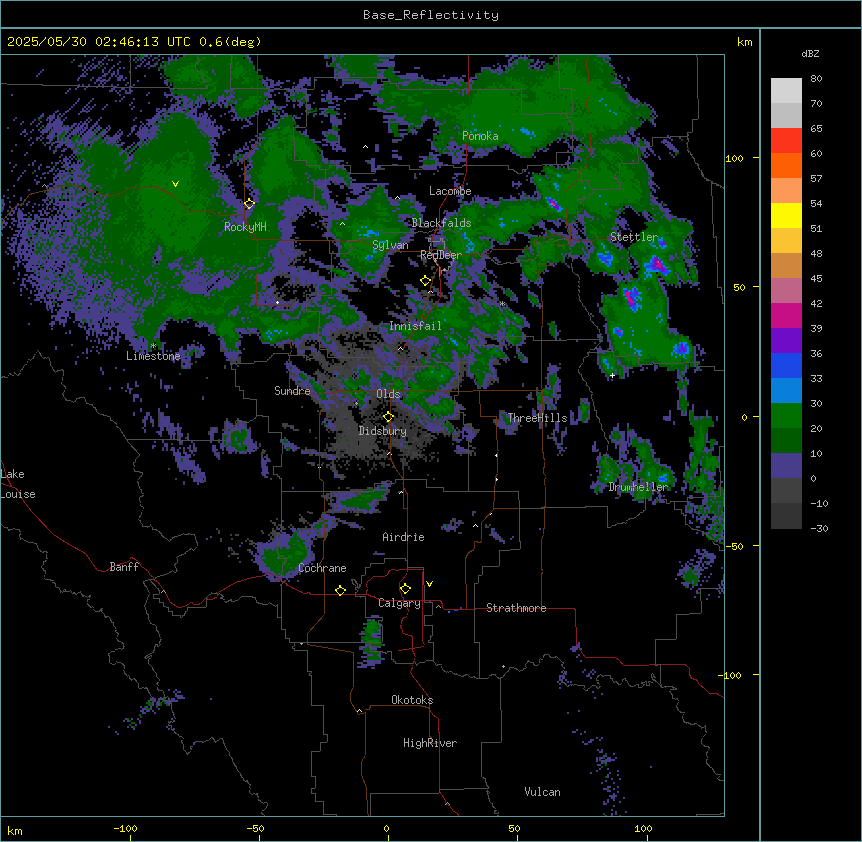Click the 0.6(deg) elevation angle text
Viewport: 862px width, 842px height.
pos(230,42)
